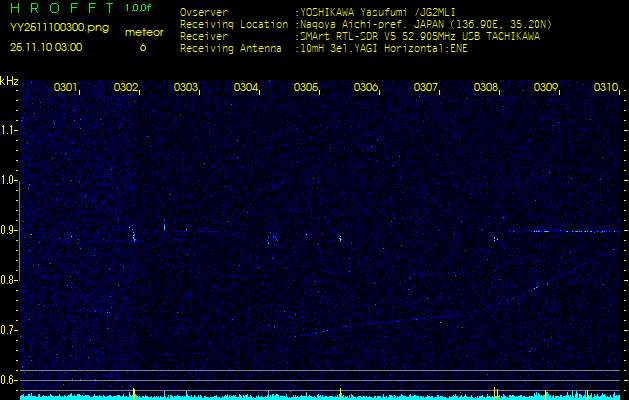Viewport: 629px width, 400px height.
Task: Click the long horizontal echo near 0309
Action: pyautogui.click(x=565, y=231)
